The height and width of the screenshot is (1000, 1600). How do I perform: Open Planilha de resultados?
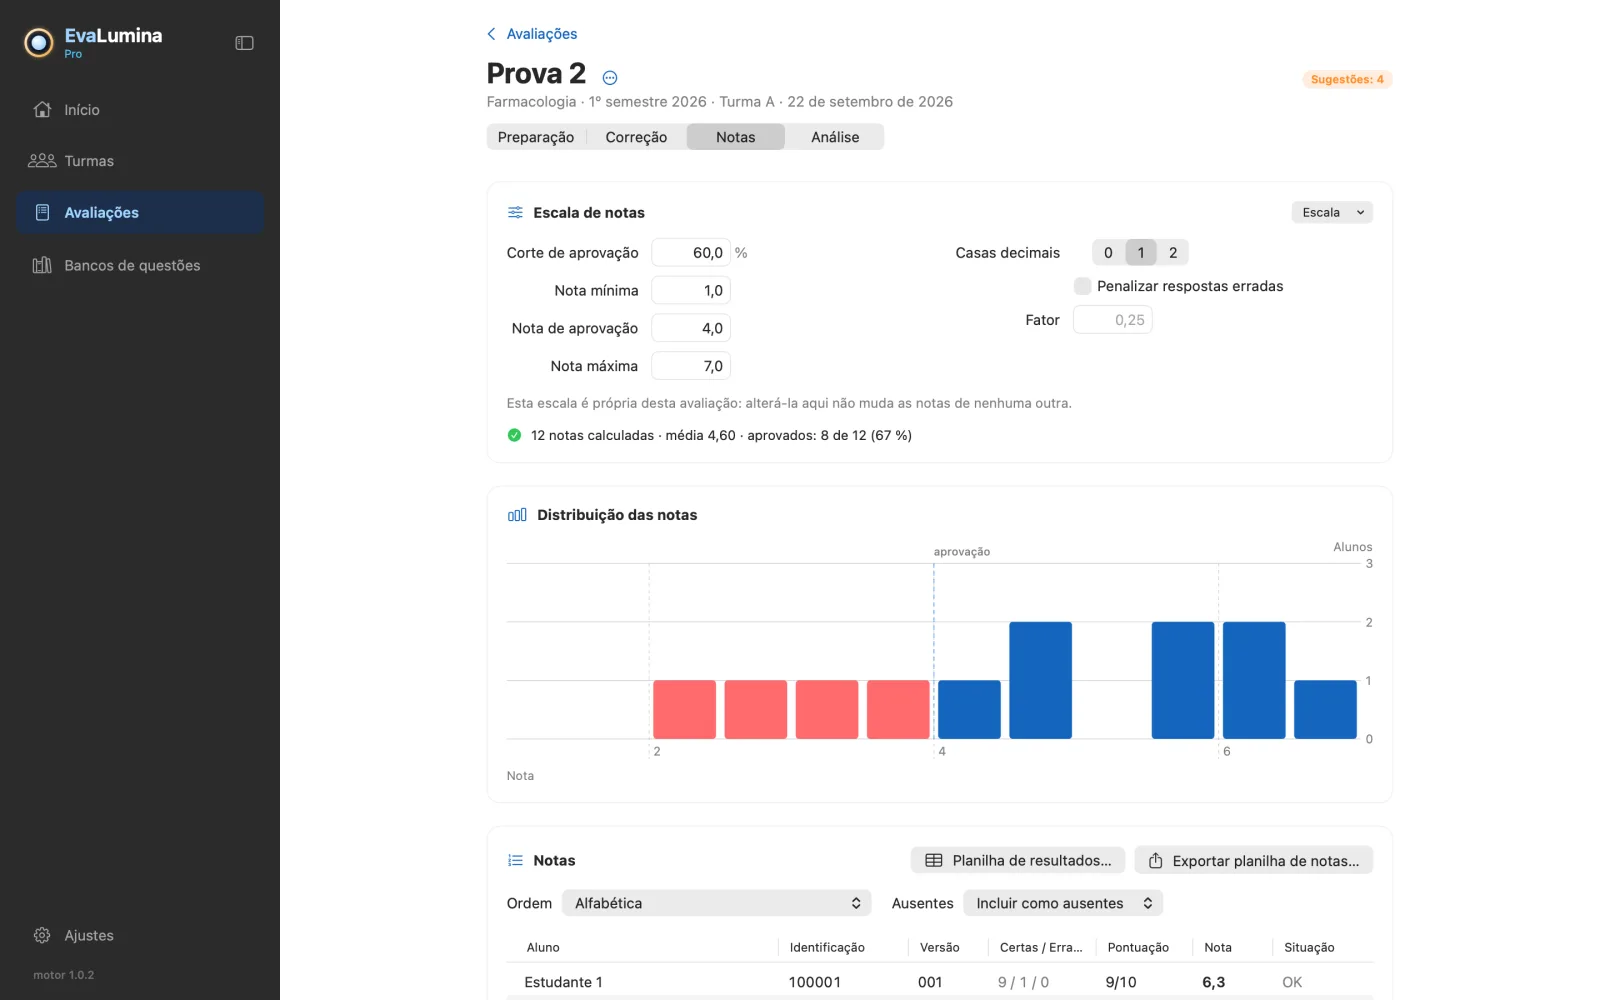point(1018,861)
